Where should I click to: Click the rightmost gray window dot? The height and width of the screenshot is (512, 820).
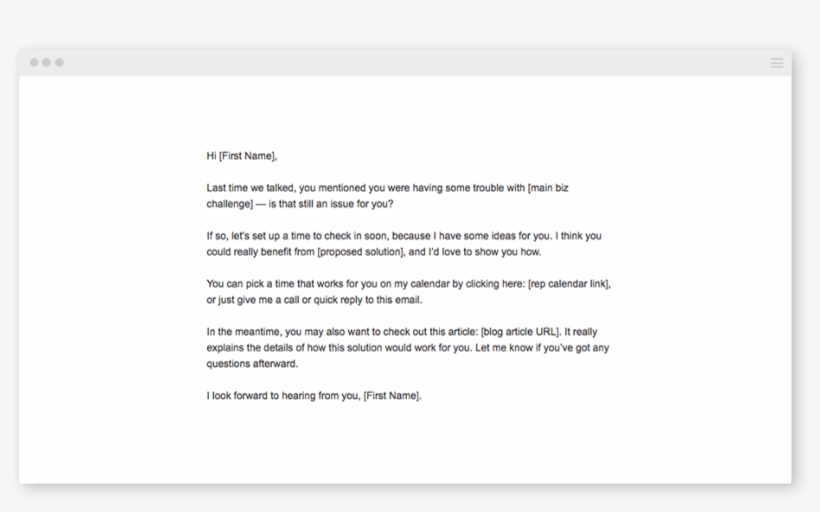59,63
